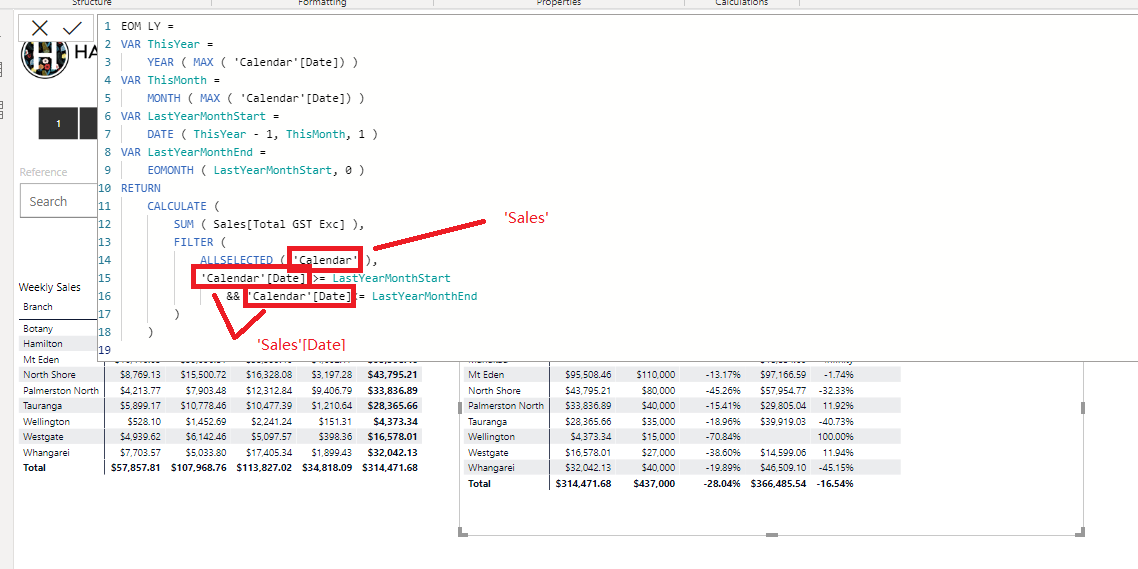
Task: Click Wellington in the Weekly Sales table
Action: (46, 422)
